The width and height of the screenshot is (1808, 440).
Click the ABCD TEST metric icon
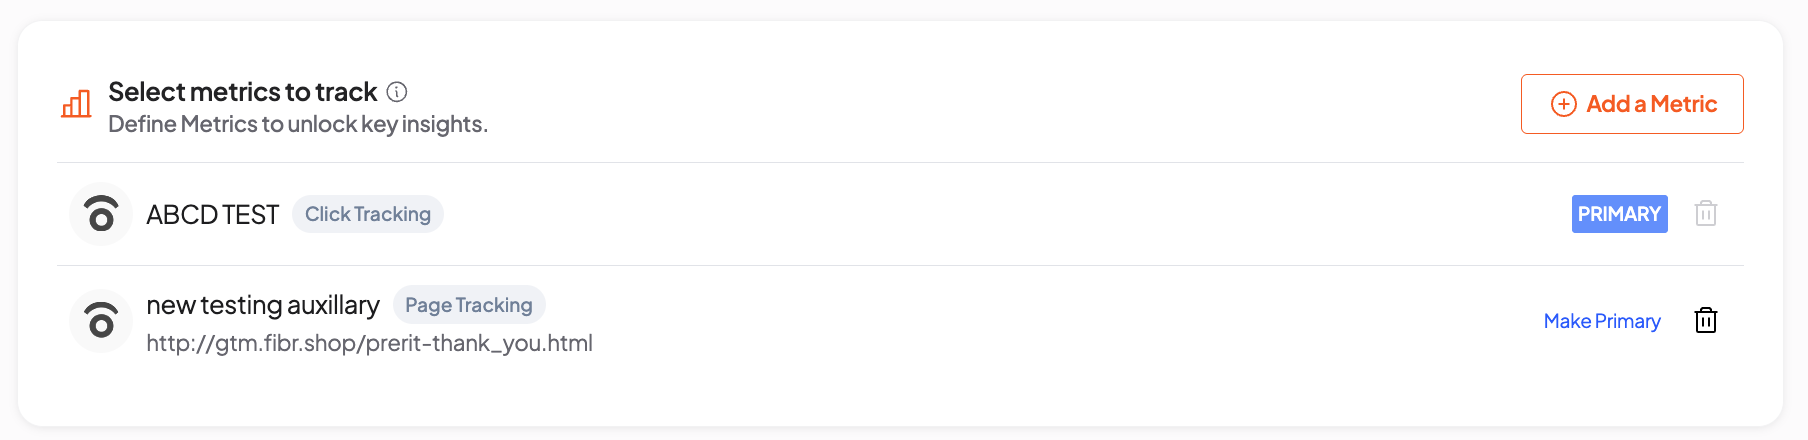[x=101, y=214]
